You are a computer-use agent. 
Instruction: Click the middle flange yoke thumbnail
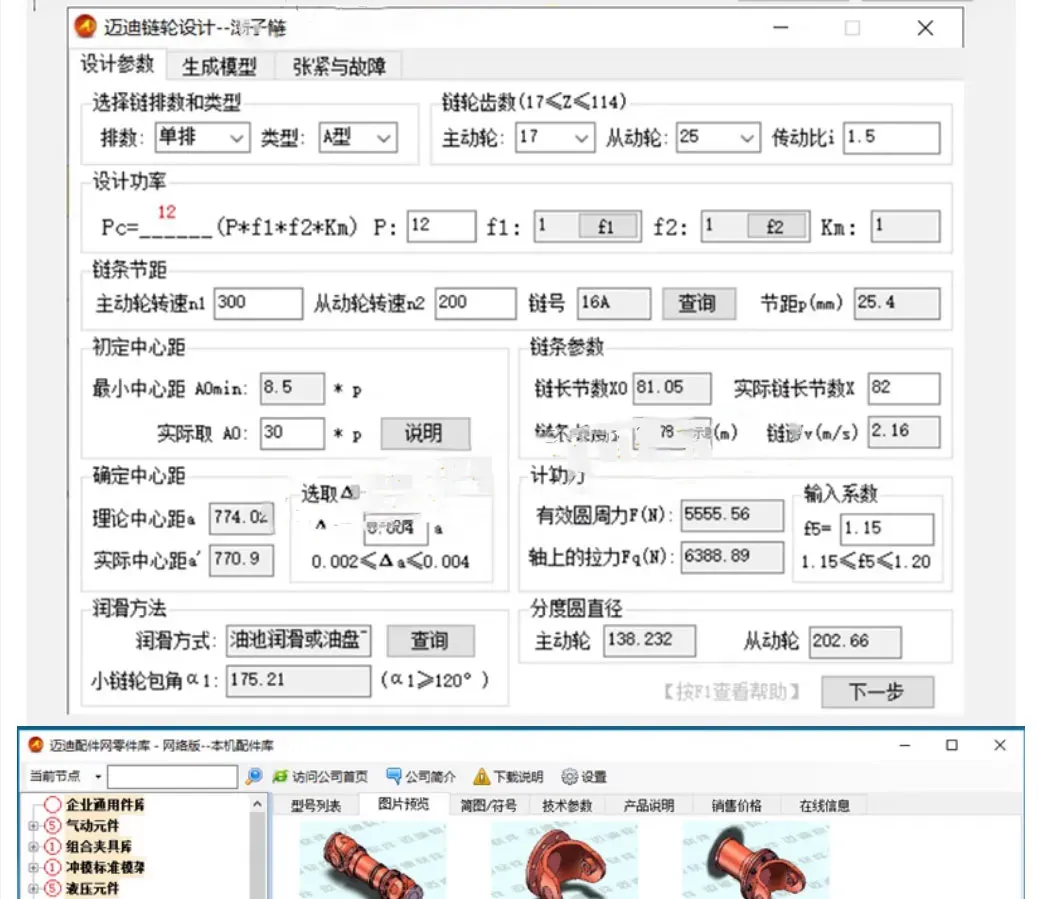(564, 859)
